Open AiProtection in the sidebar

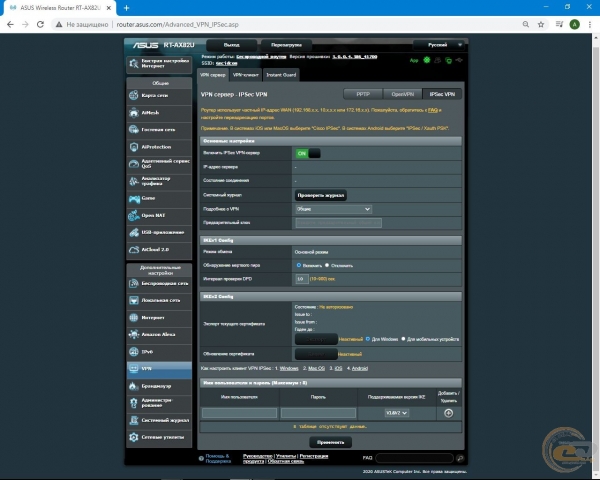(x=159, y=147)
